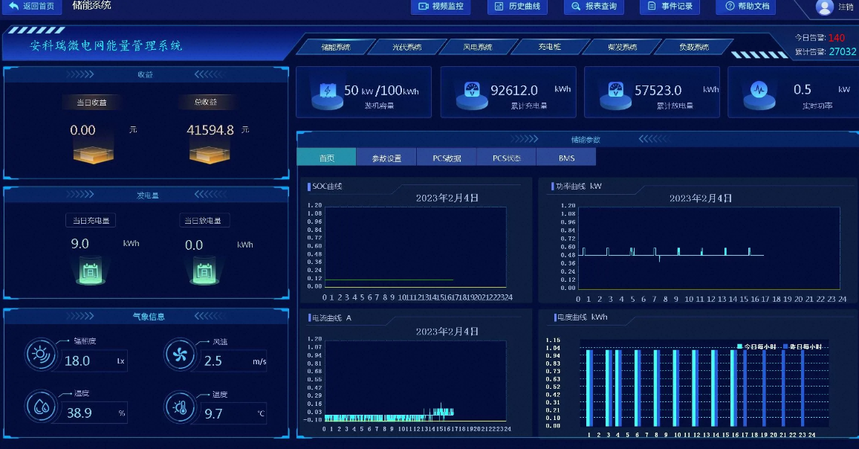Click the 2023年2月4日 date on 功率曲线
The height and width of the screenshot is (449, 859).
pos(700,198)
